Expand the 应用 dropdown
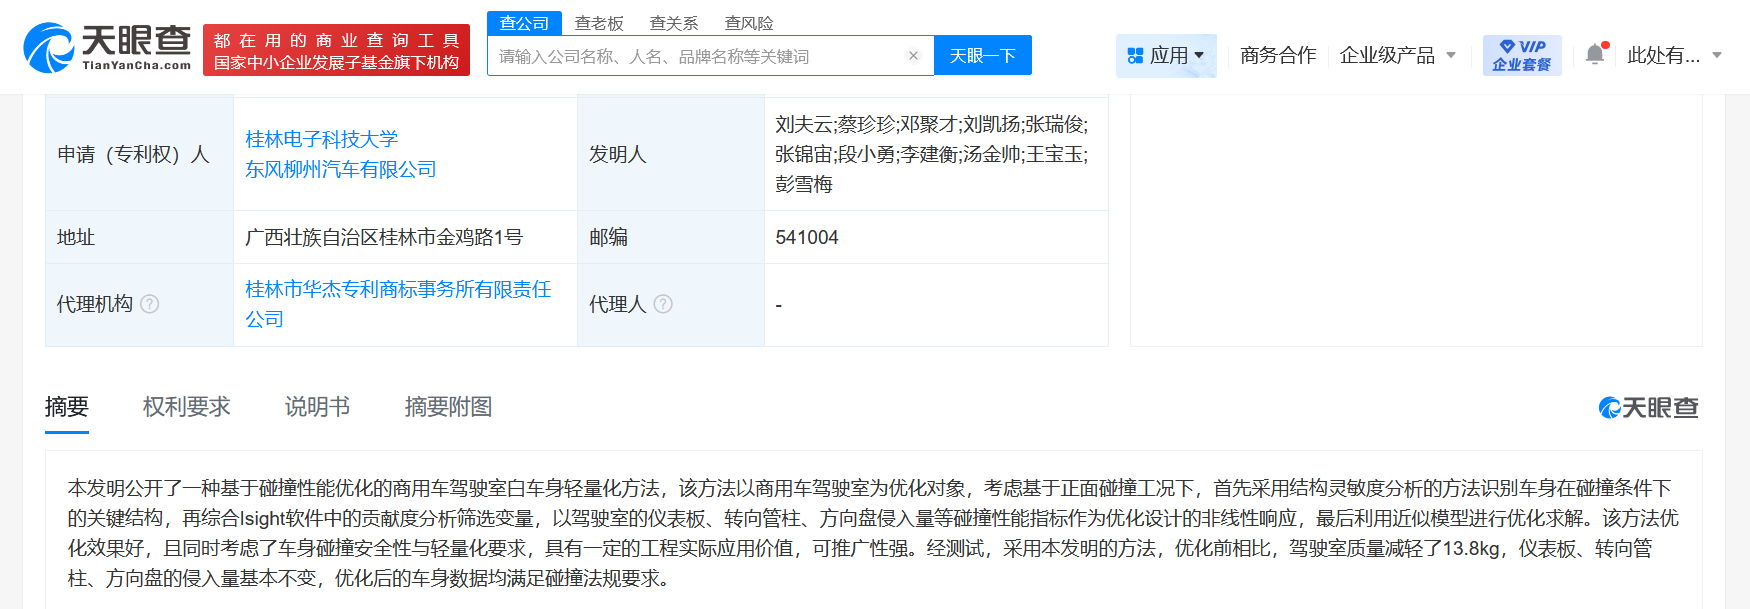 tap(1166, 55)
